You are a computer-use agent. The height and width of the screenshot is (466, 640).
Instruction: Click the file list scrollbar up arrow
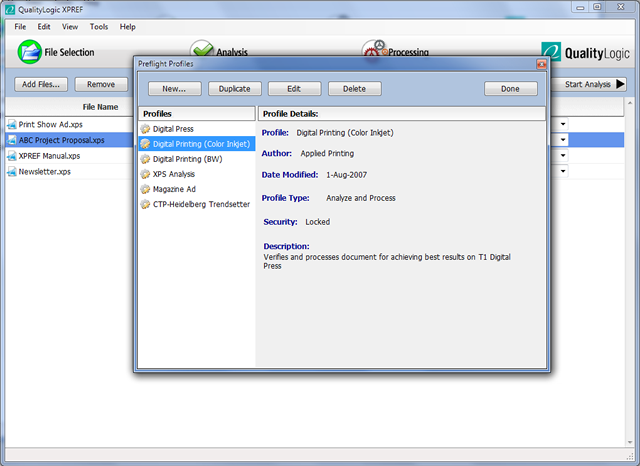[x=630, y=103]
